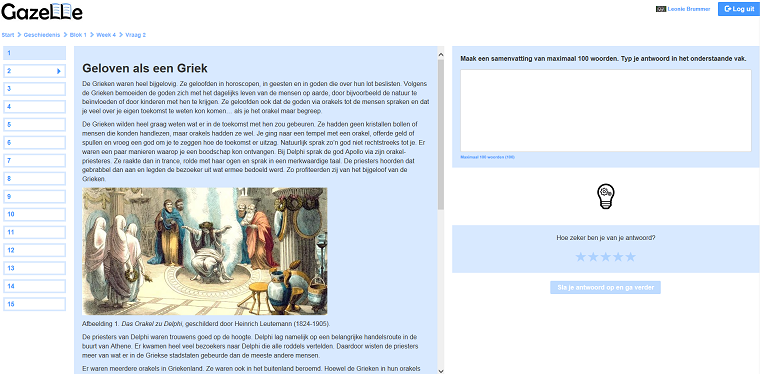Image resolution: width=760 pixels, height=374 pixels.
Task: Select question 11 in sidebar
Action: [34, 233]
